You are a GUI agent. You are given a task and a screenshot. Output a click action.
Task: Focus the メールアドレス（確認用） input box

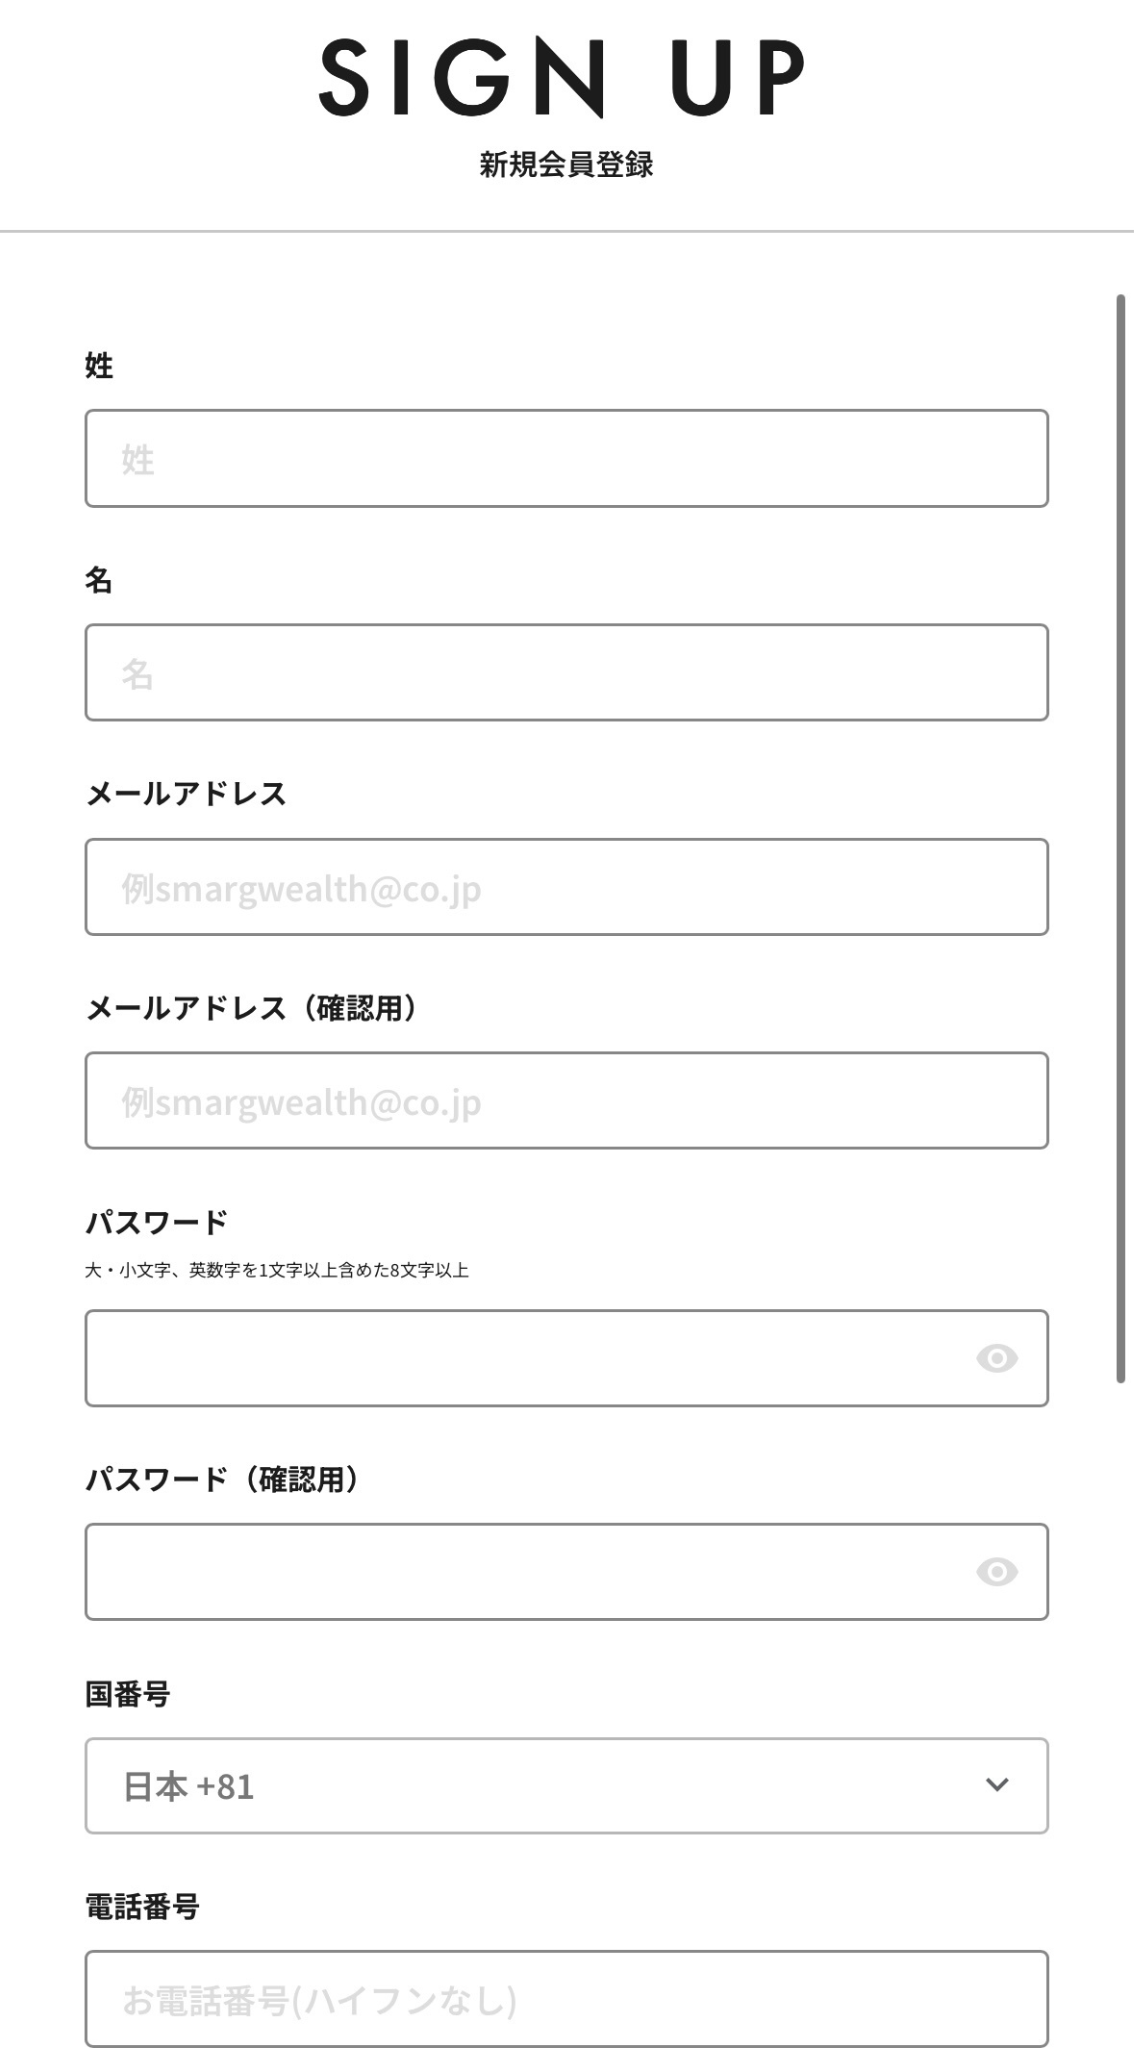click(x=566, y=1100)
